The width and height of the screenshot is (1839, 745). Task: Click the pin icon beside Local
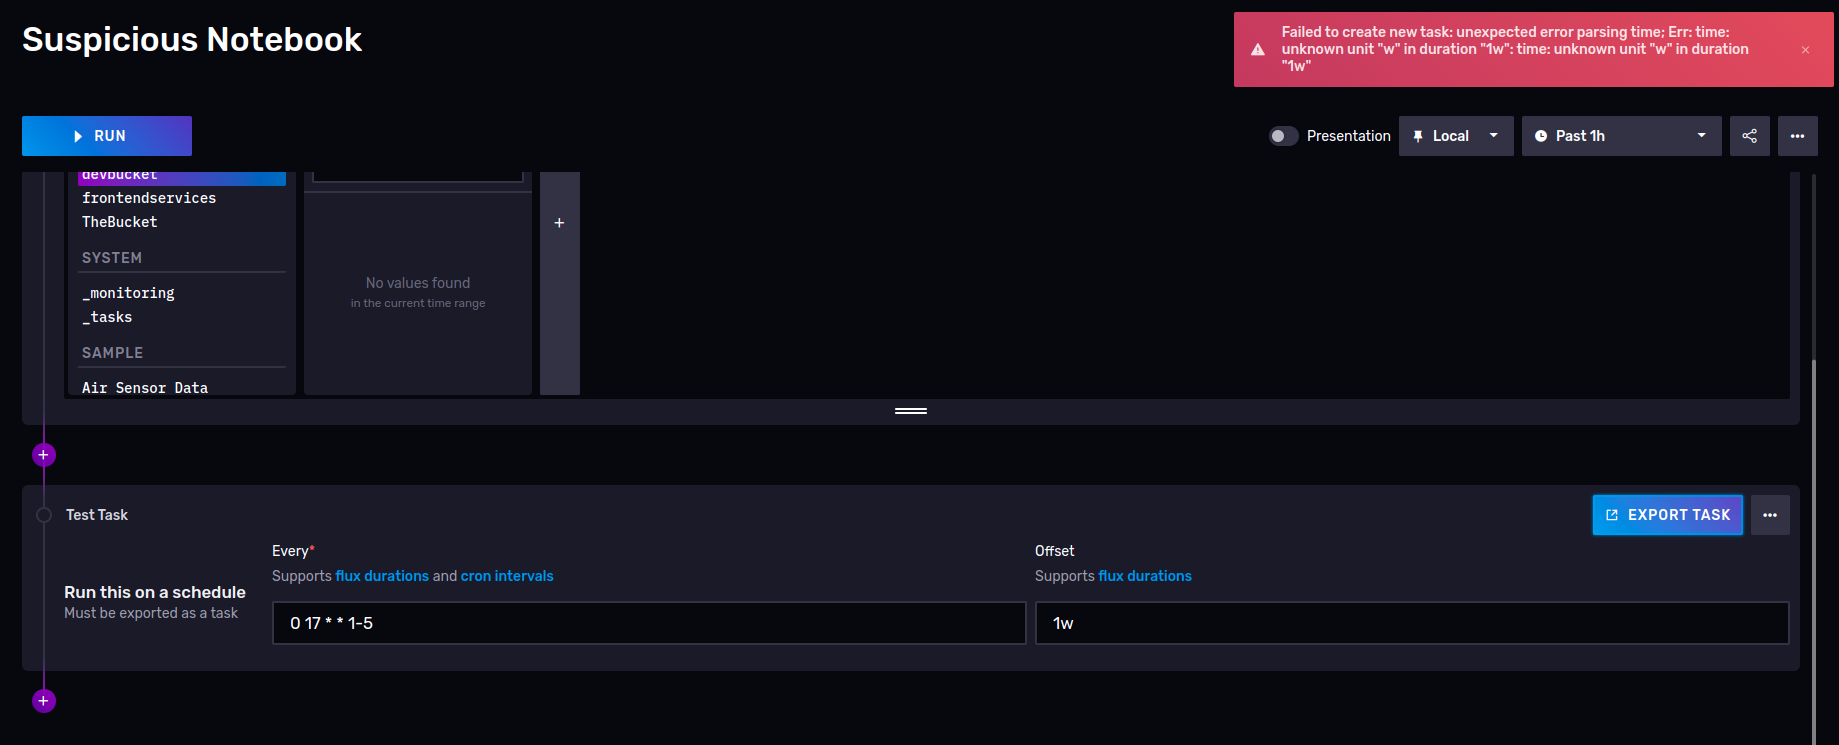(1418, 136)
